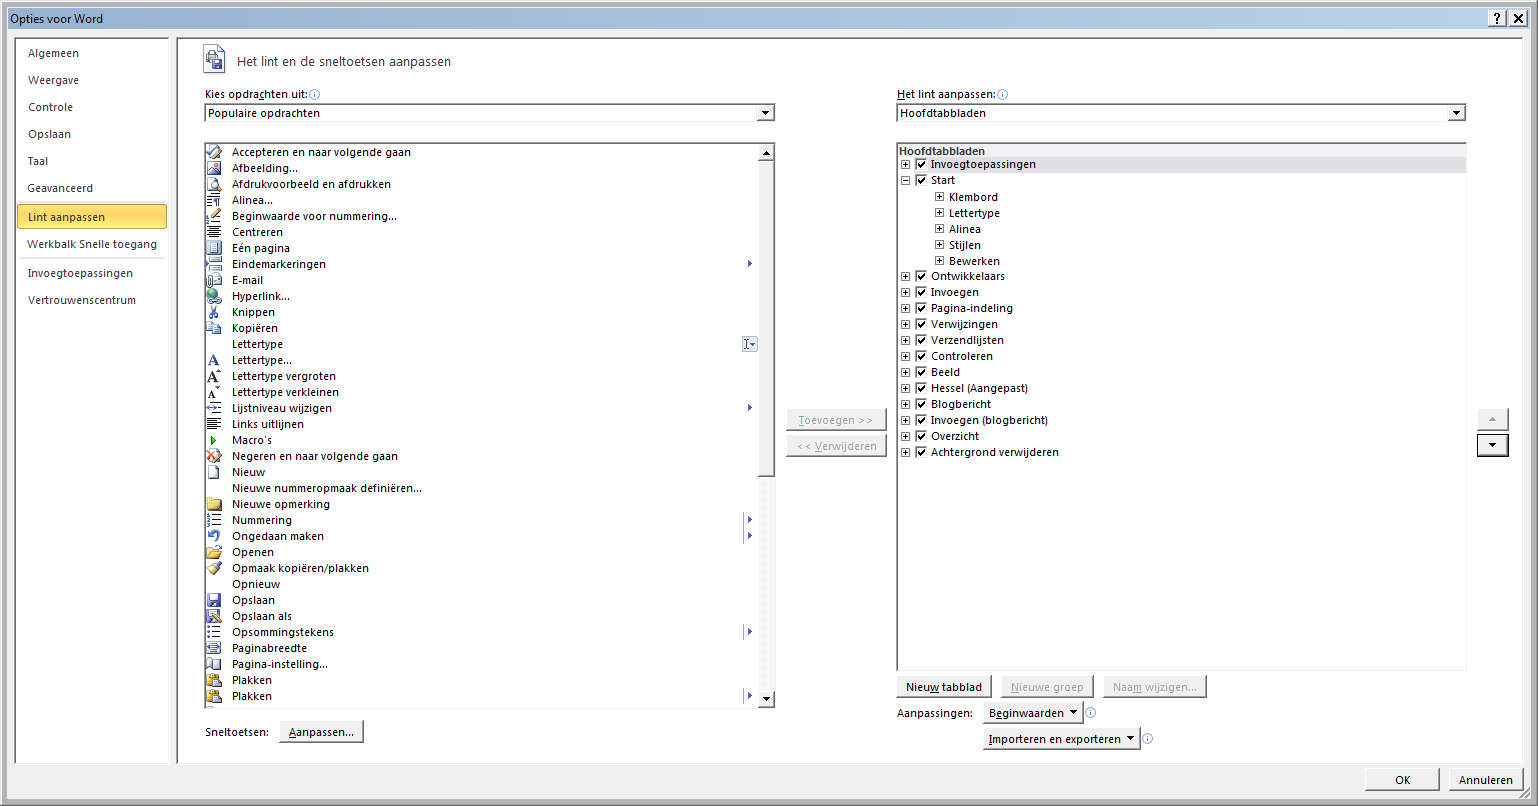The image size is (1538, 806).
Task: Click the Paginabreedte icon
Action: pos(213,648)
